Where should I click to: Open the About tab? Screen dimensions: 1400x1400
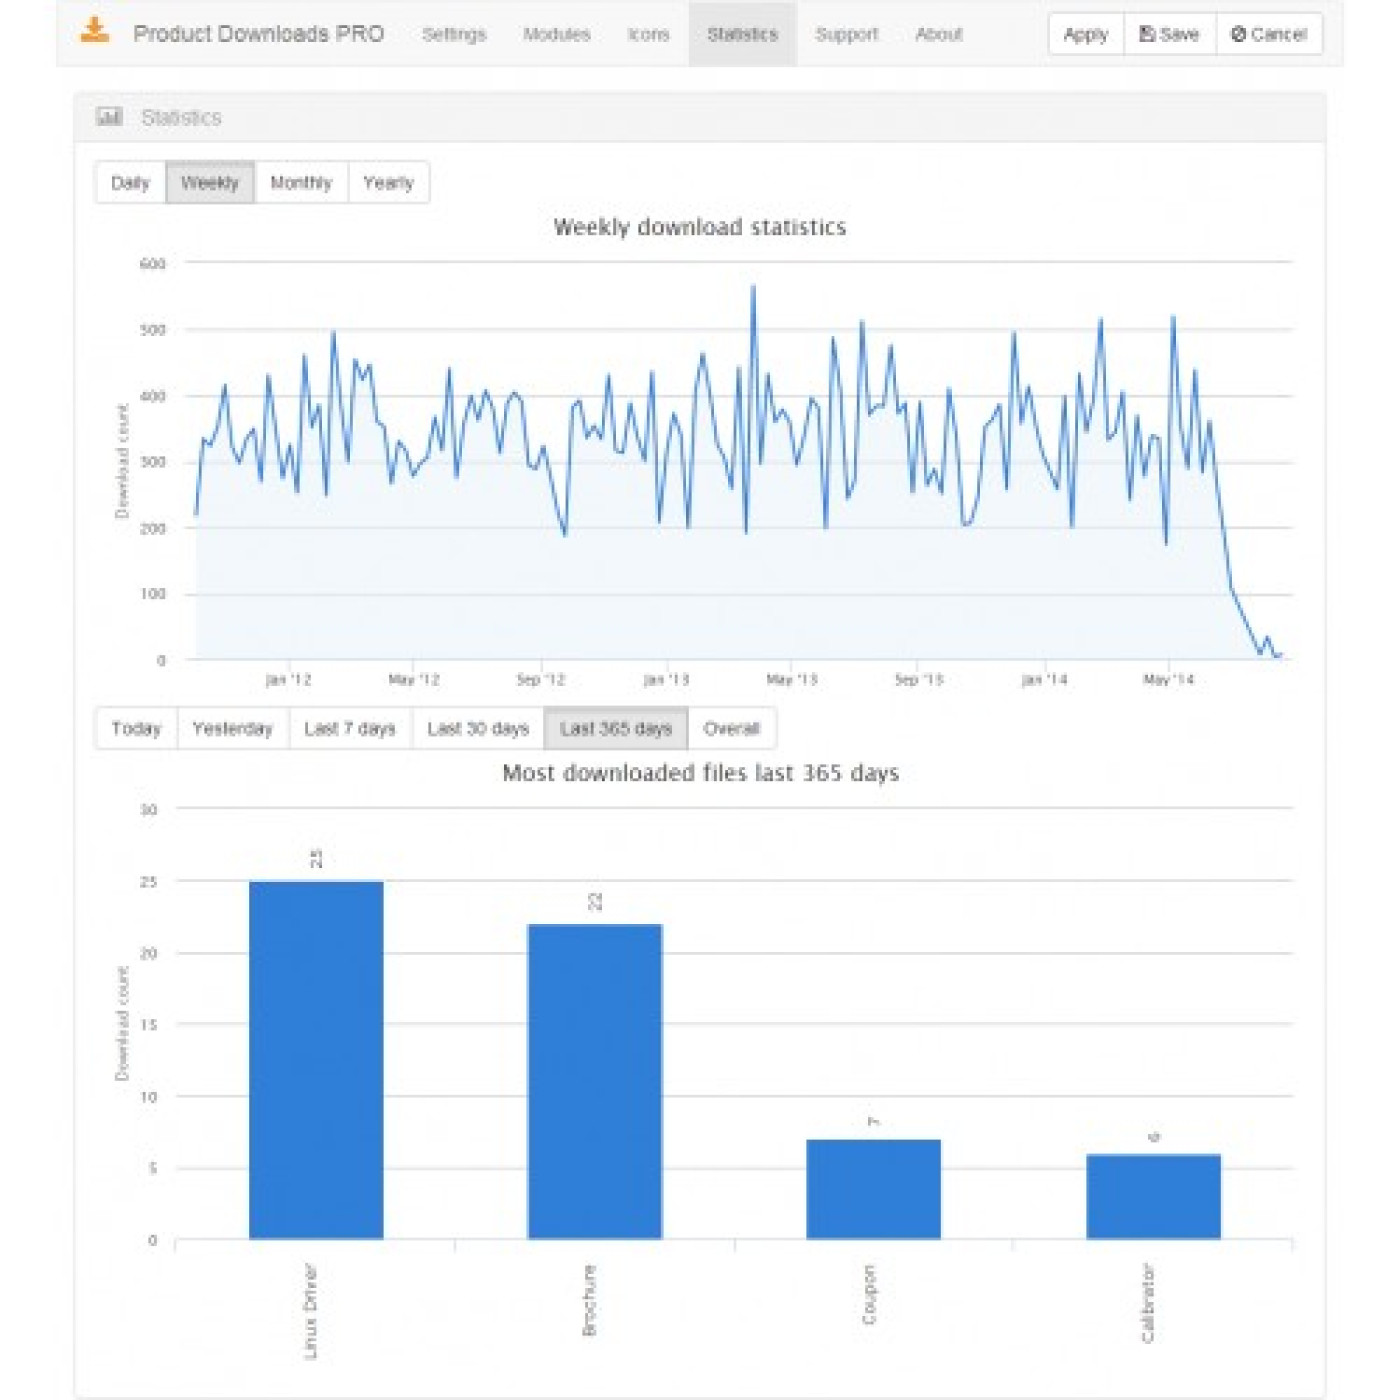pos(938,34)
